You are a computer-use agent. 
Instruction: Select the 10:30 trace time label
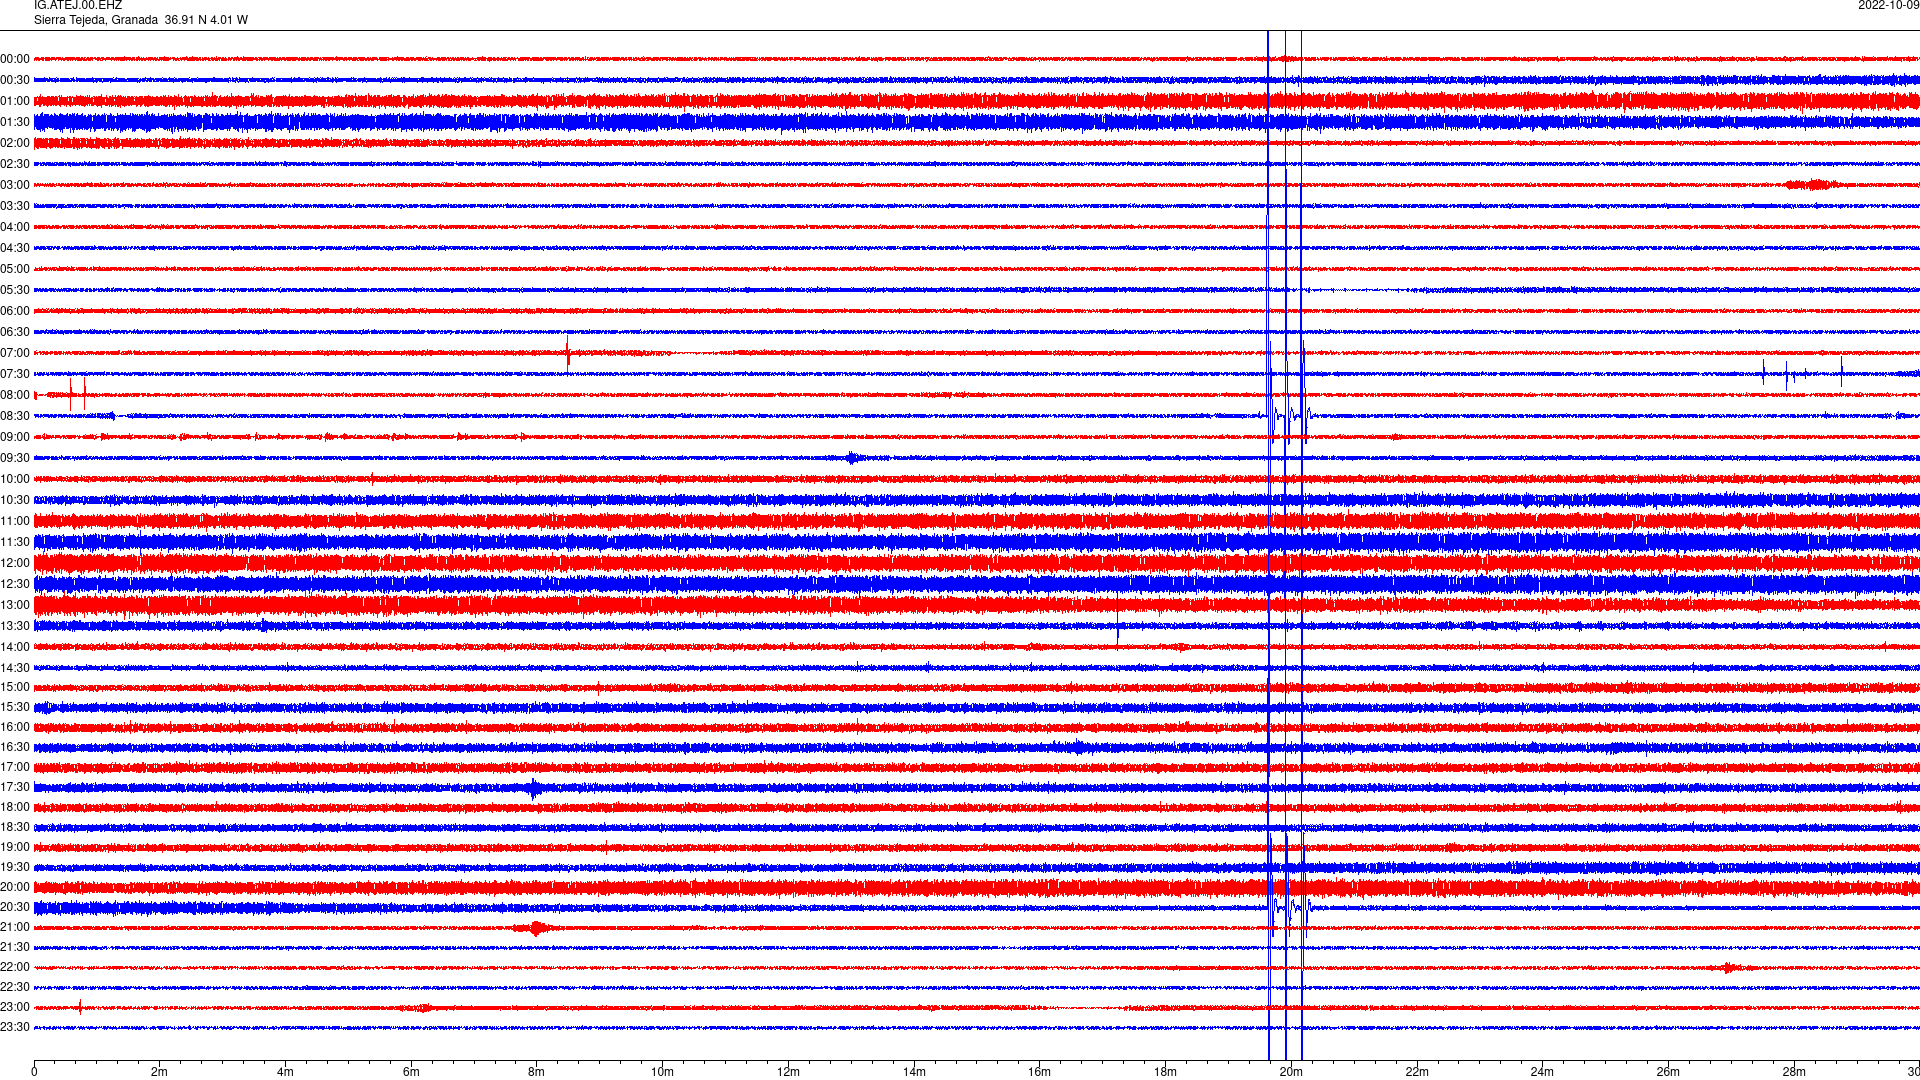[15, 500]
